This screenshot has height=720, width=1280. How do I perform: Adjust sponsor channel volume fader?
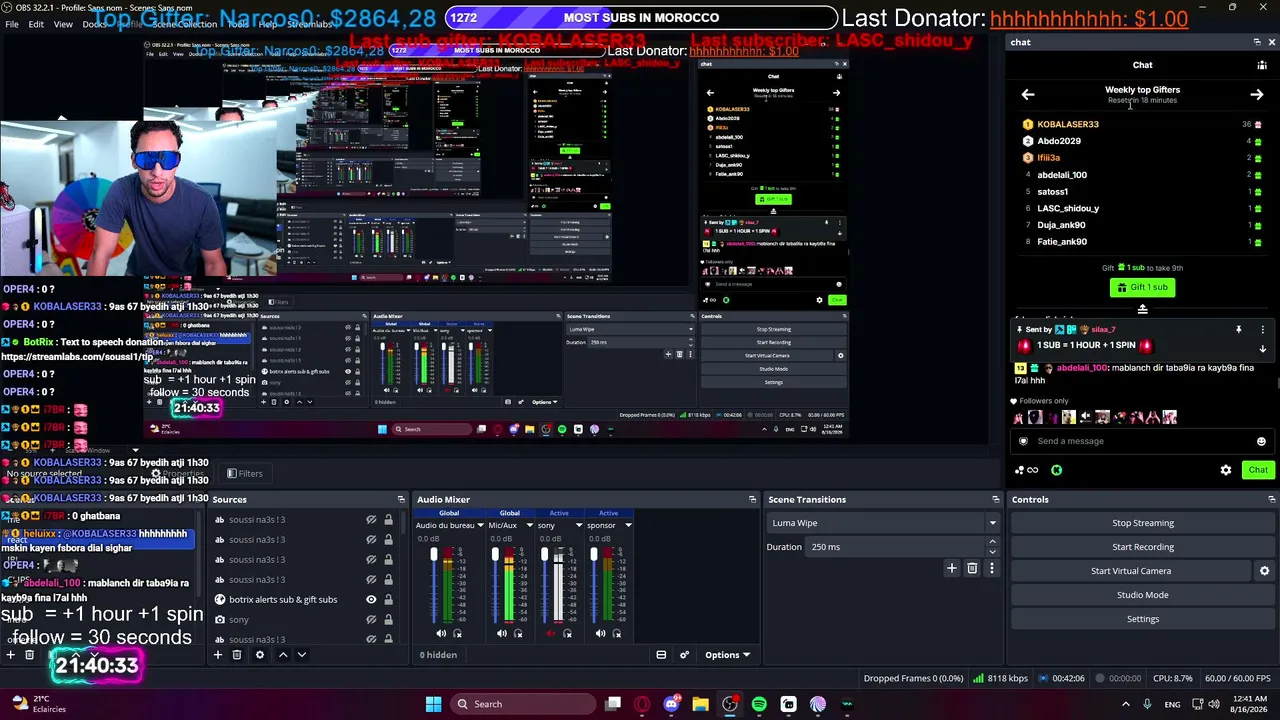(593, 556)
